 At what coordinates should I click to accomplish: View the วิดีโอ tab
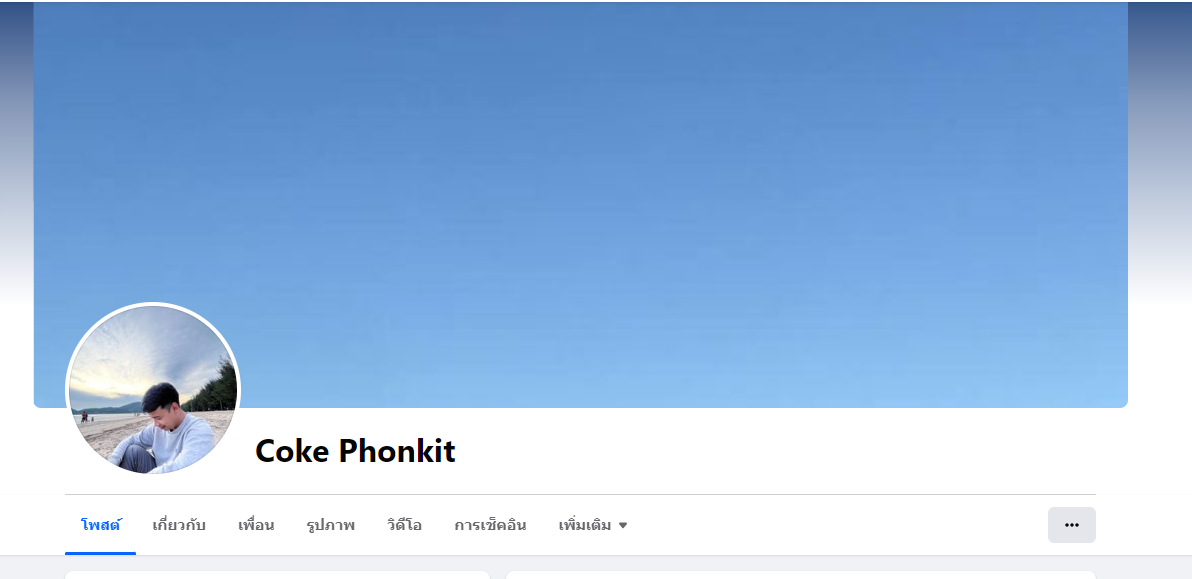click(x=404, y=525)
